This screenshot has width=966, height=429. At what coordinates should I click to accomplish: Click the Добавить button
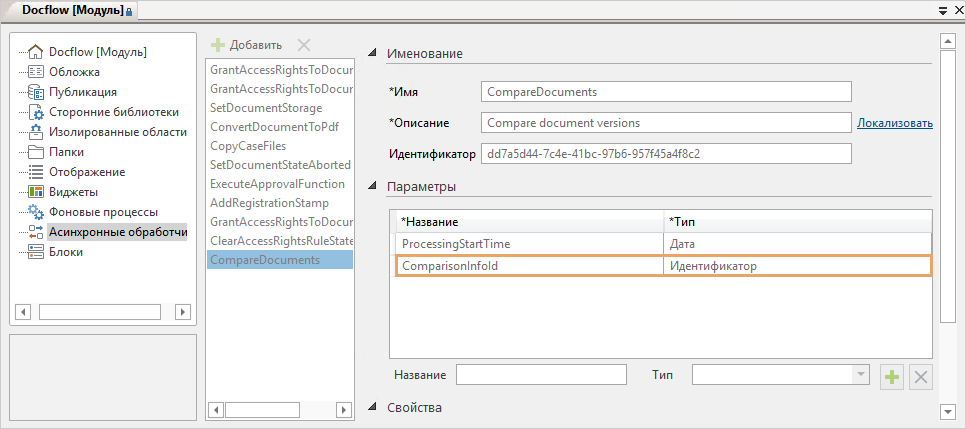click(x=246, y=45)
